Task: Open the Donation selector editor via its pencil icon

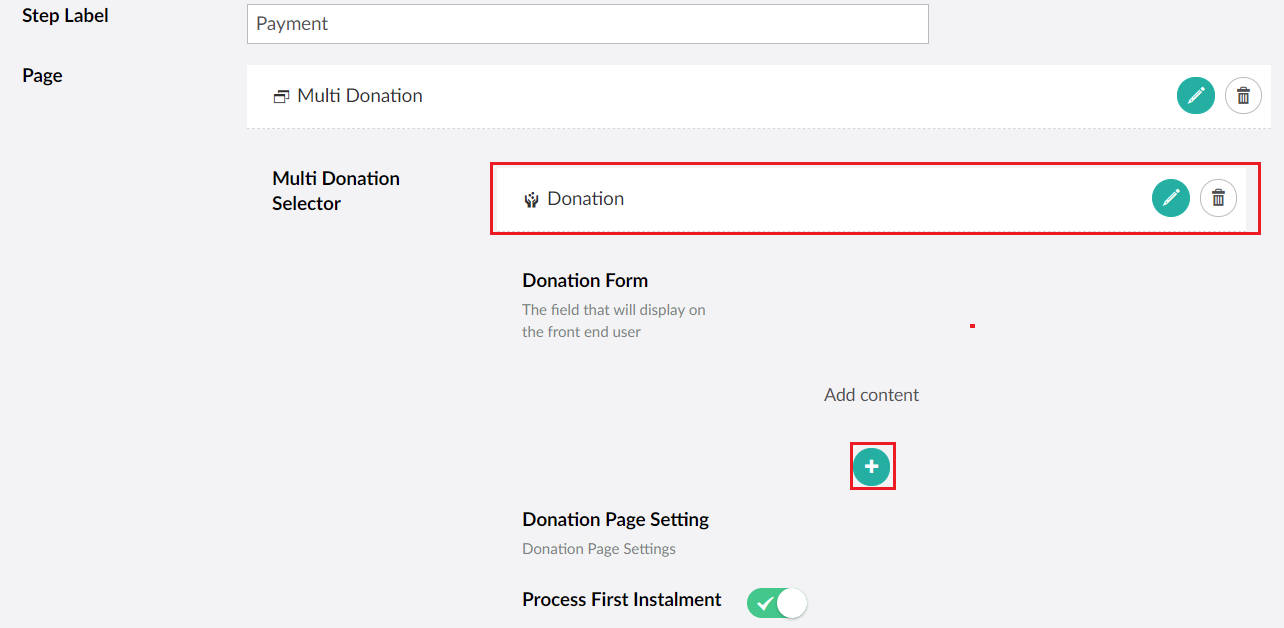Action: [x=1170, y=198]
